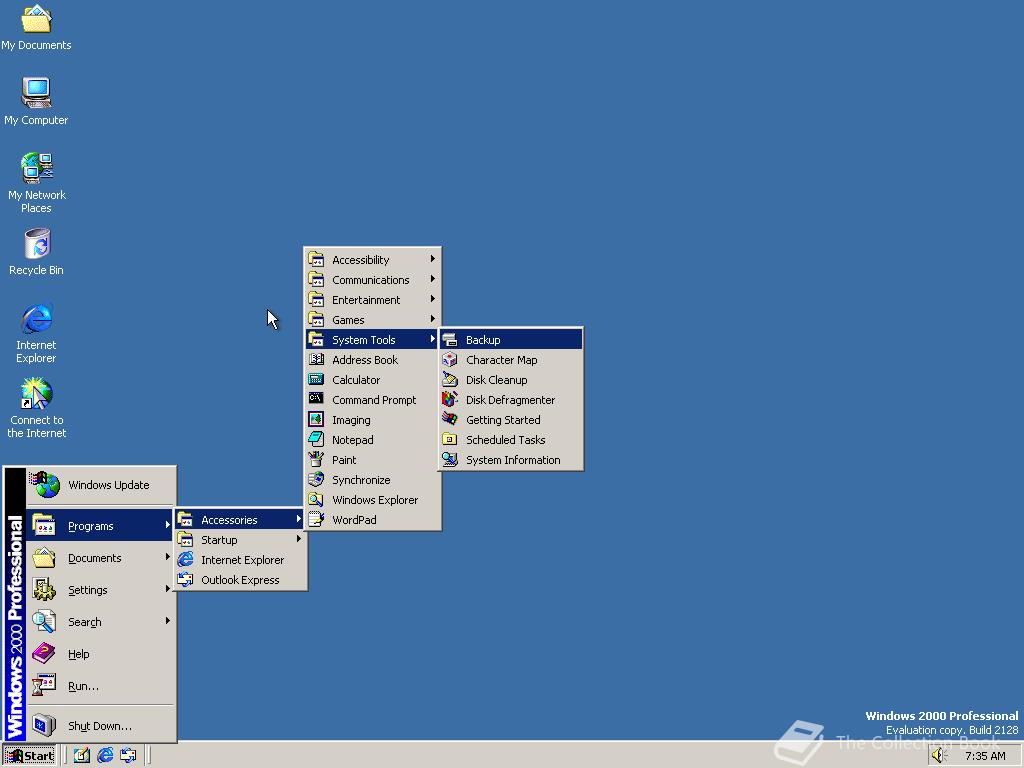Click the WordPad icon
Screen dimensions: 1024x768
[316, 519]
